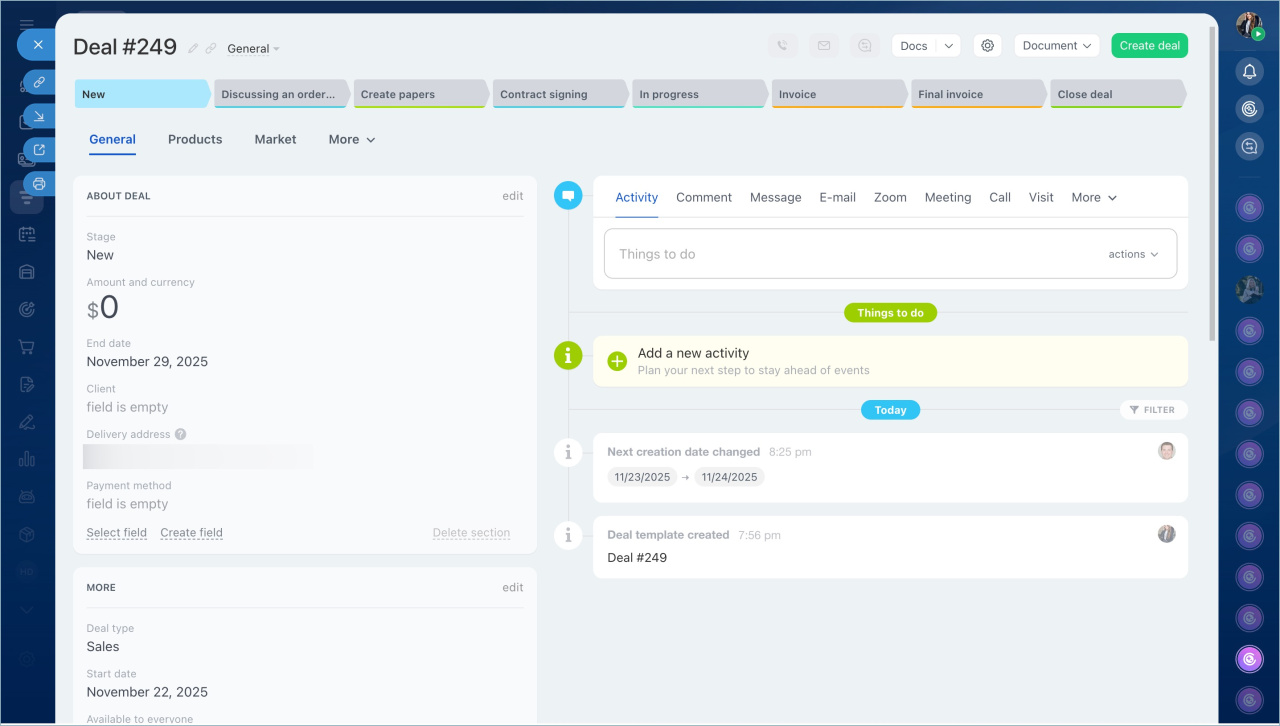Click the envelope email icon in the header
1280x726 pixels.
point(823,46)
